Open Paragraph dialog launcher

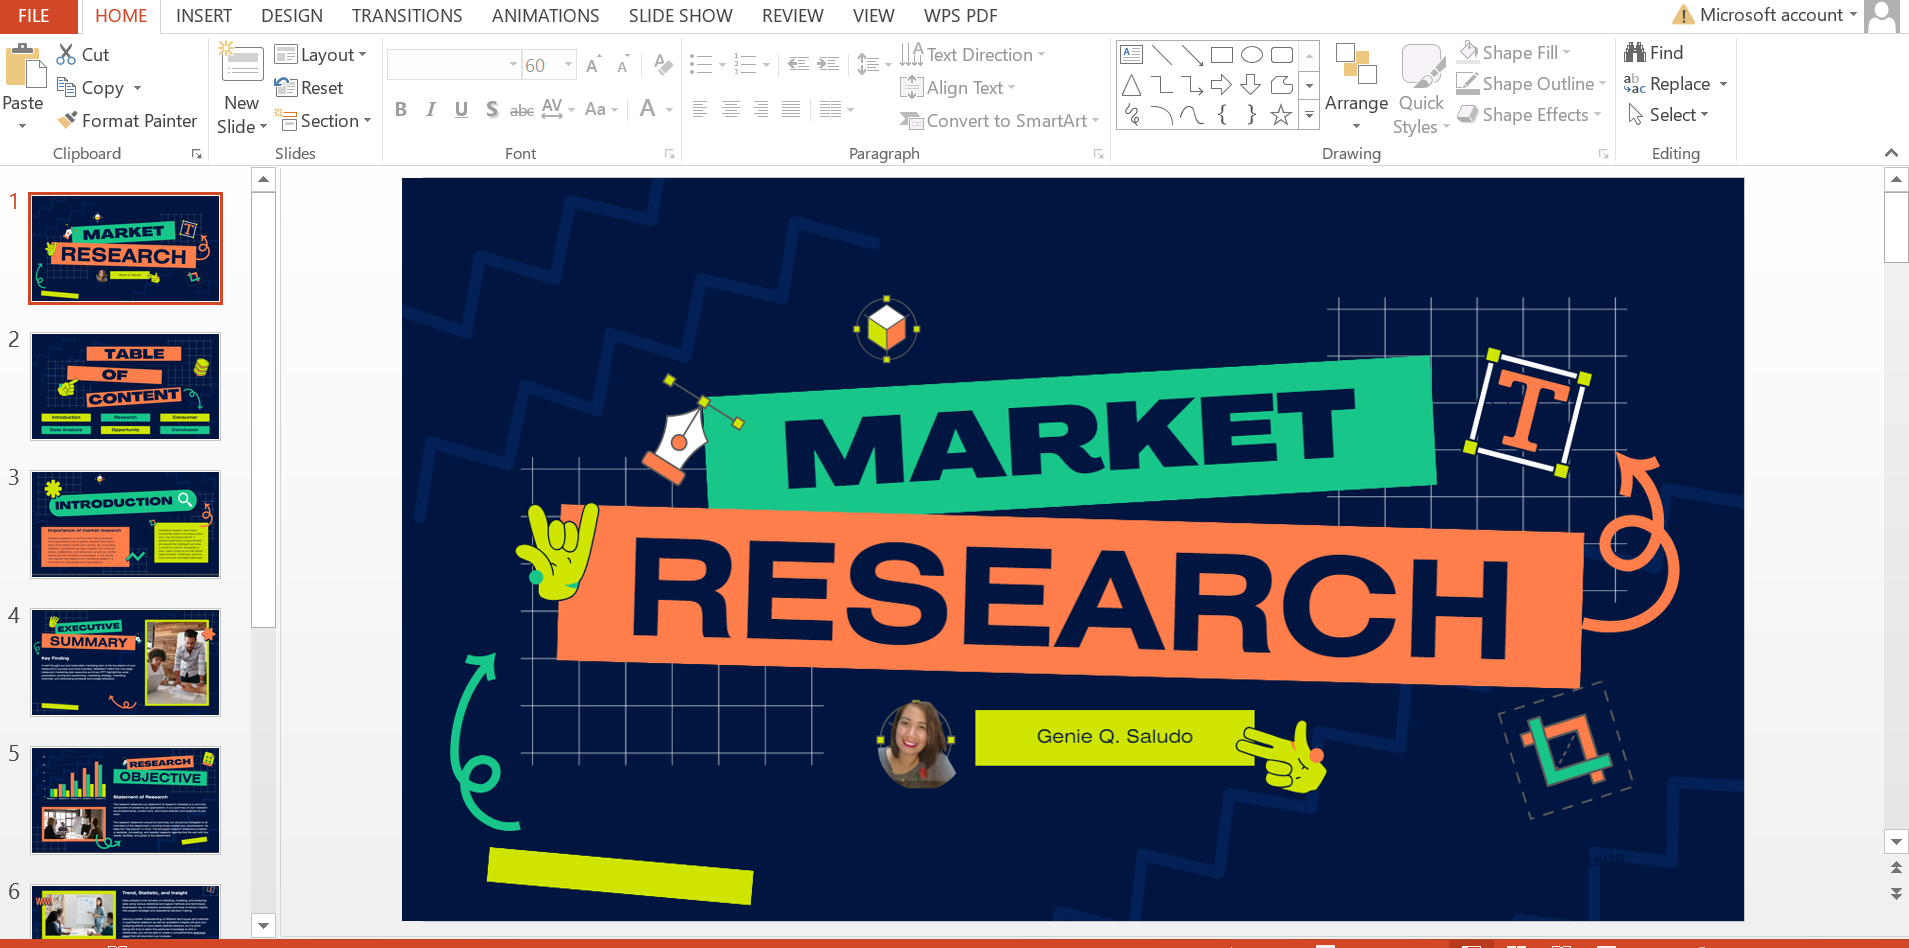tap(1098, 154)
